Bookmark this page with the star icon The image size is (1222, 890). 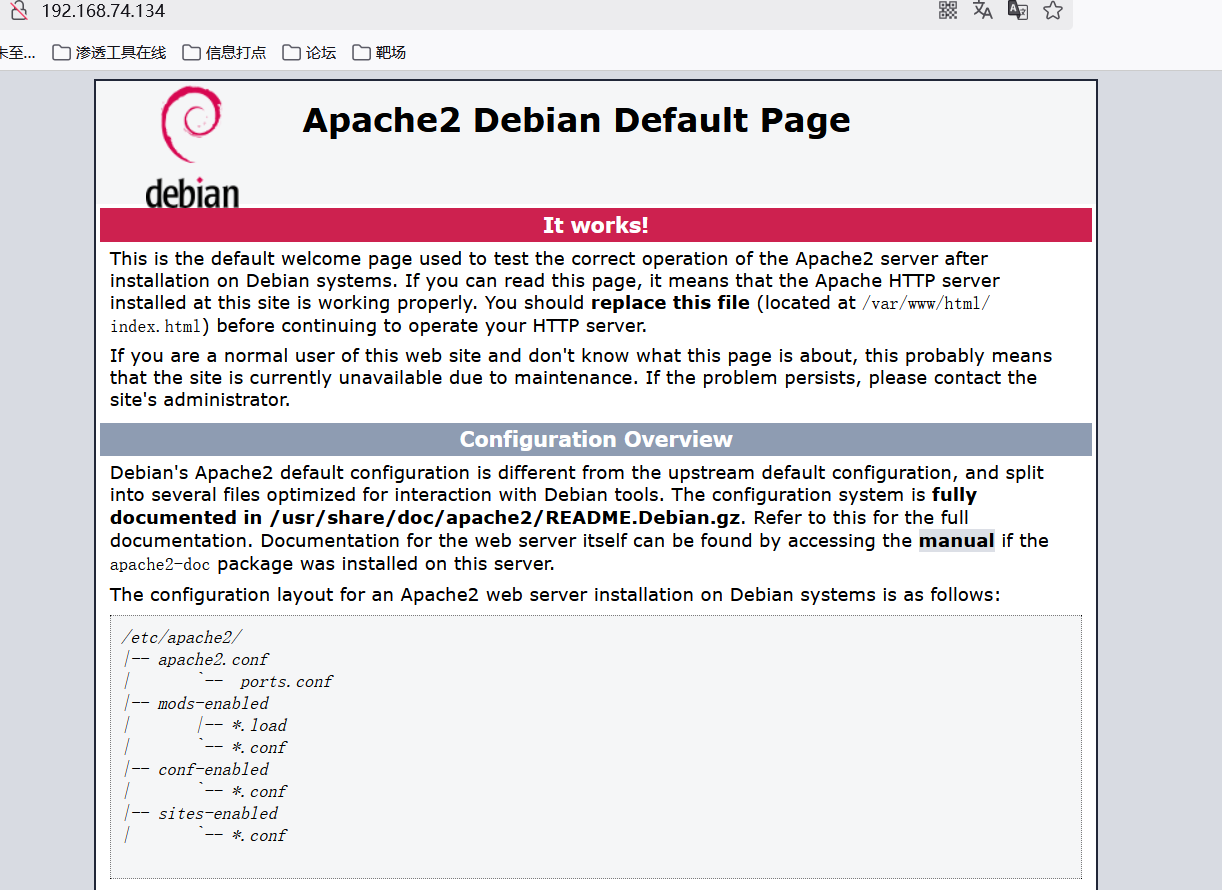pos(1053,11)
